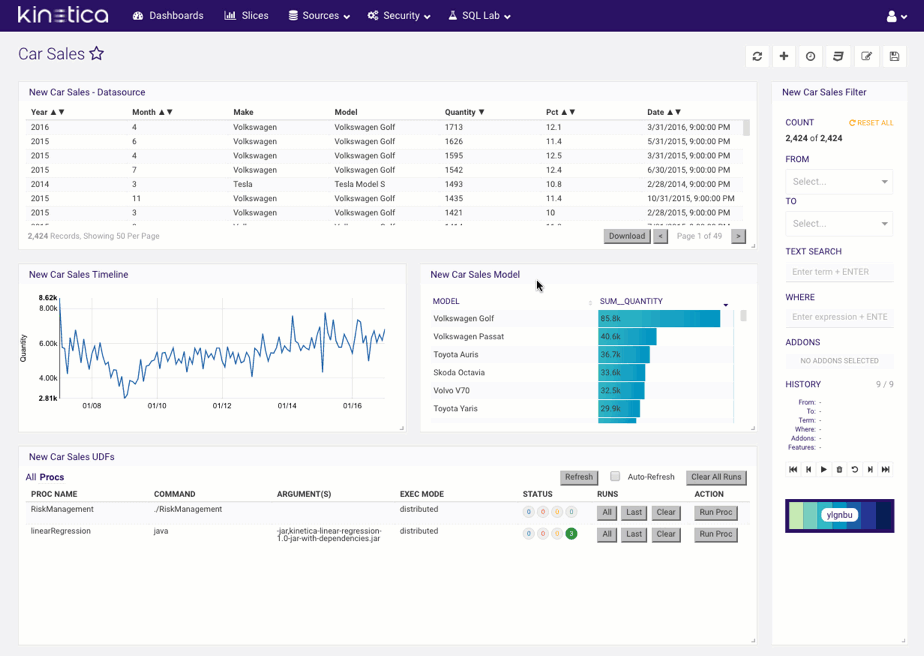Expand the TO select dropdown
The height and width of the screenshot is (656, 924).
coord(839,224)
